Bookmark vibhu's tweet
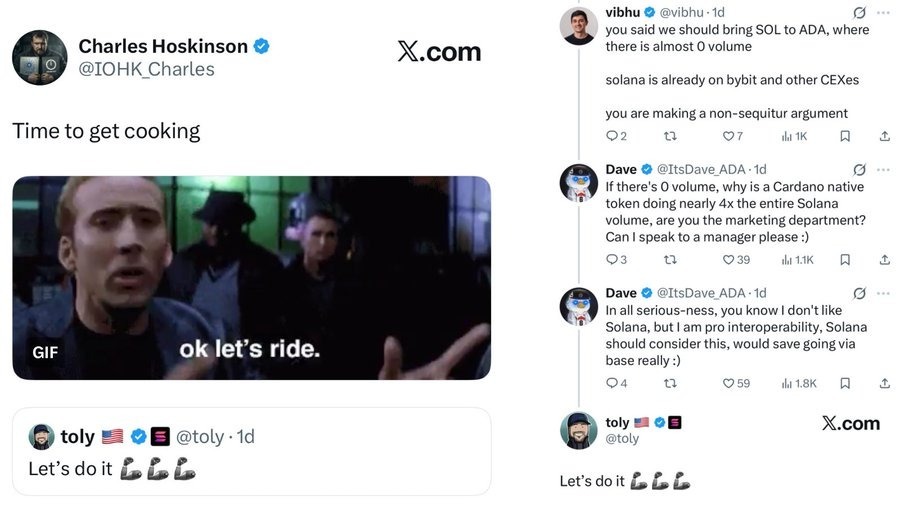Viewport: 900px width, 506px height. coord(845,136)
